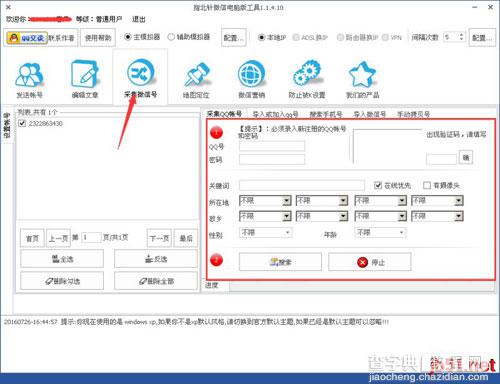Image resolution: width=500 pixels, height=384 pixels.
Task: Select the ADSL换IP radio option
Action: pyautogui.click(x=296, y=37)
